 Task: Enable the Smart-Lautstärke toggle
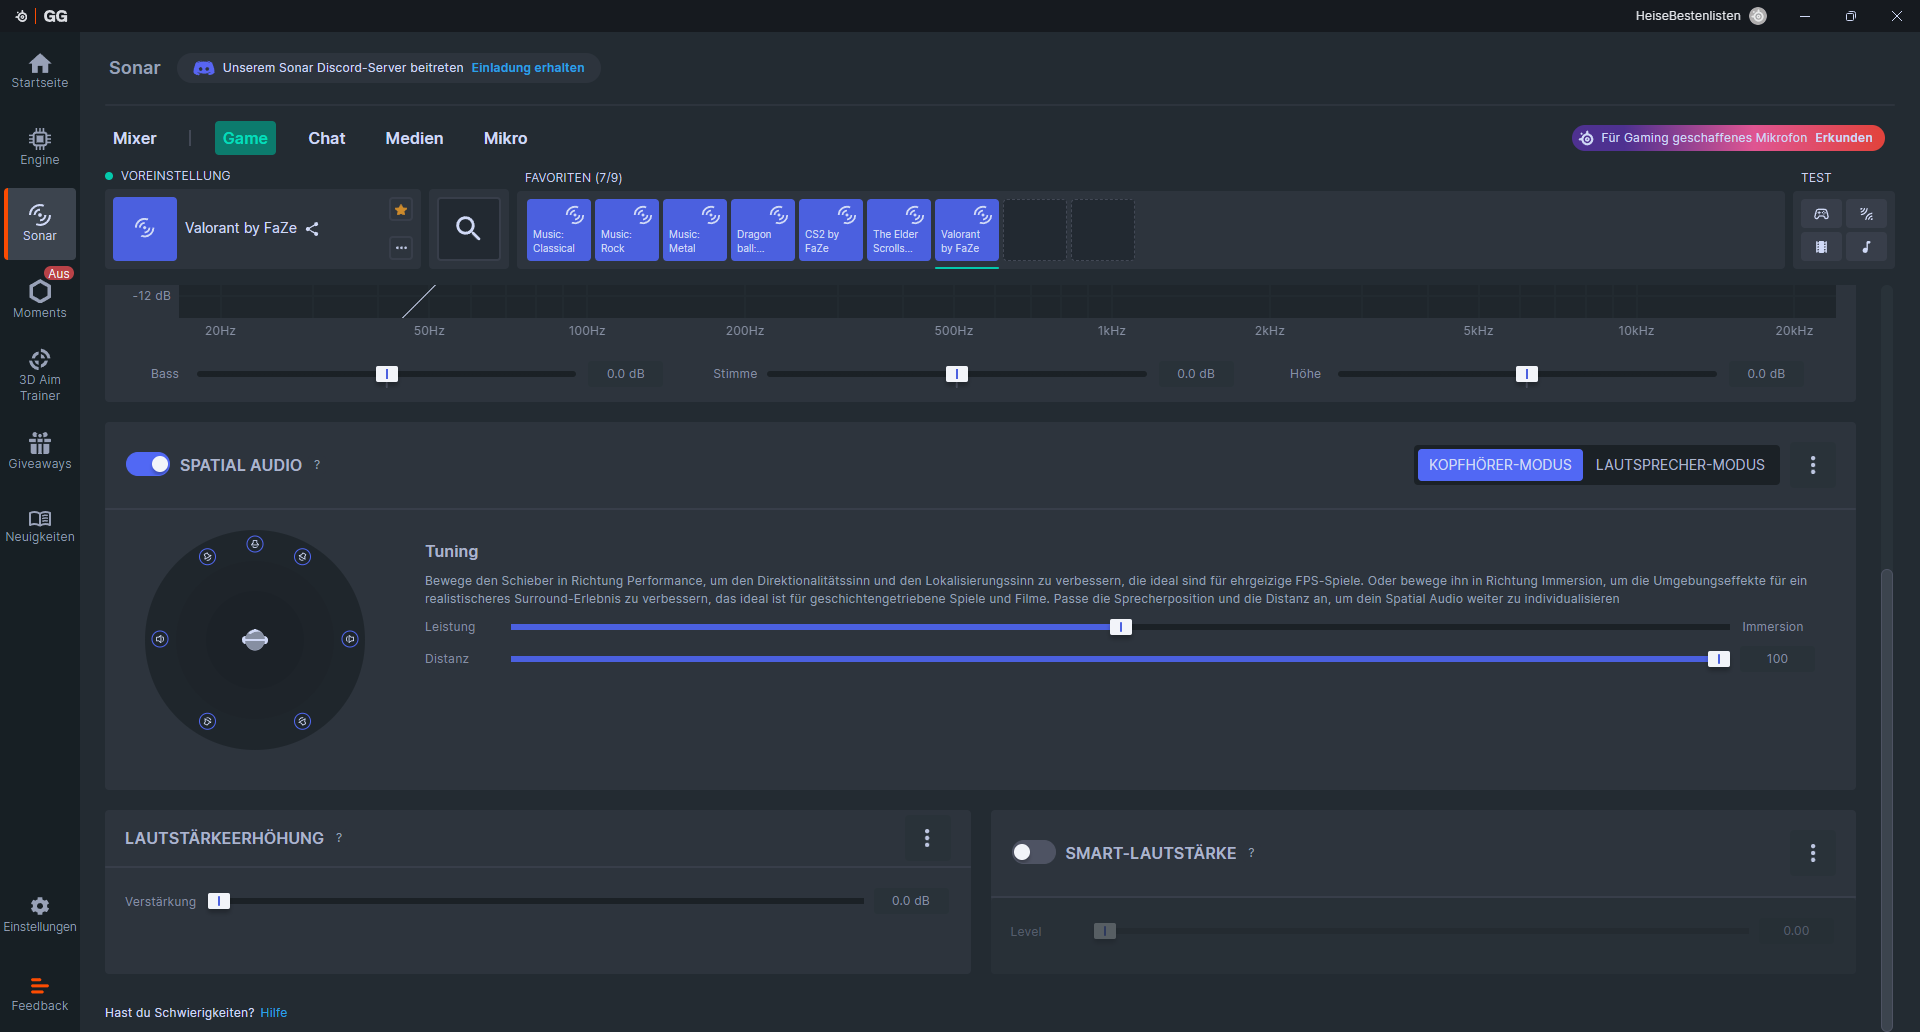tap(1033, 853)
